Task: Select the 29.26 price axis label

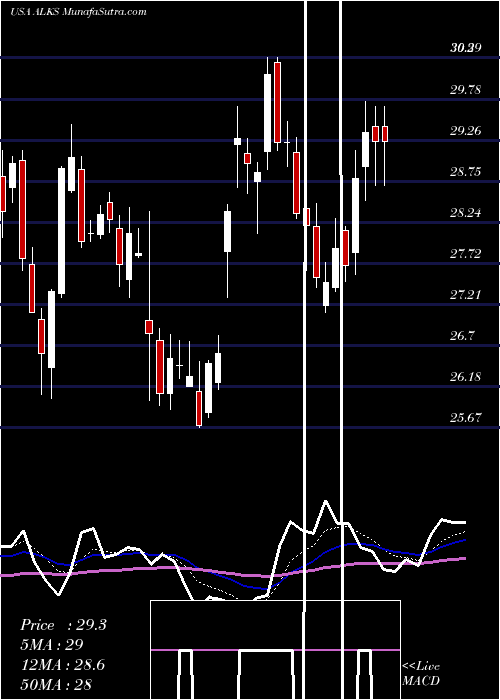Action: [x=465, y=131]
